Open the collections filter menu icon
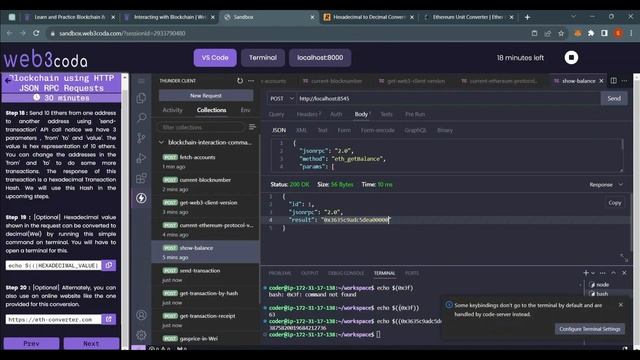This screenshot has width=640, height=360. pyautogui.click(x=252, y=127)
